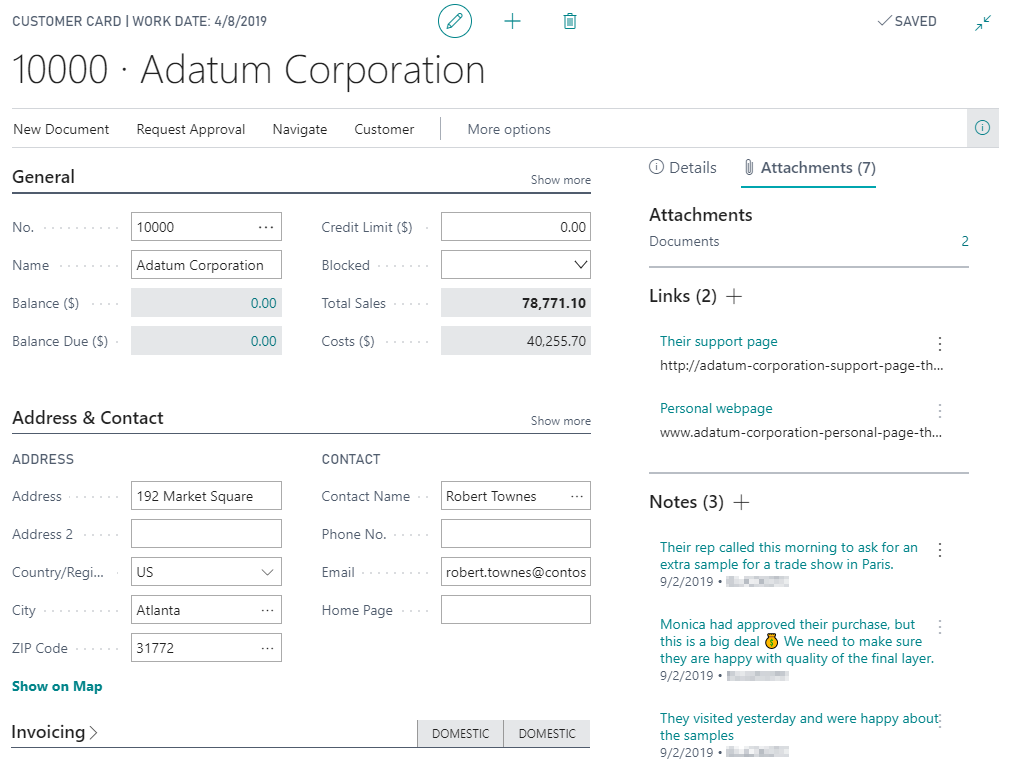Open note about Monica approved purchase
The height and width of the screenshot is (783, 1010).
coord(797,641)
